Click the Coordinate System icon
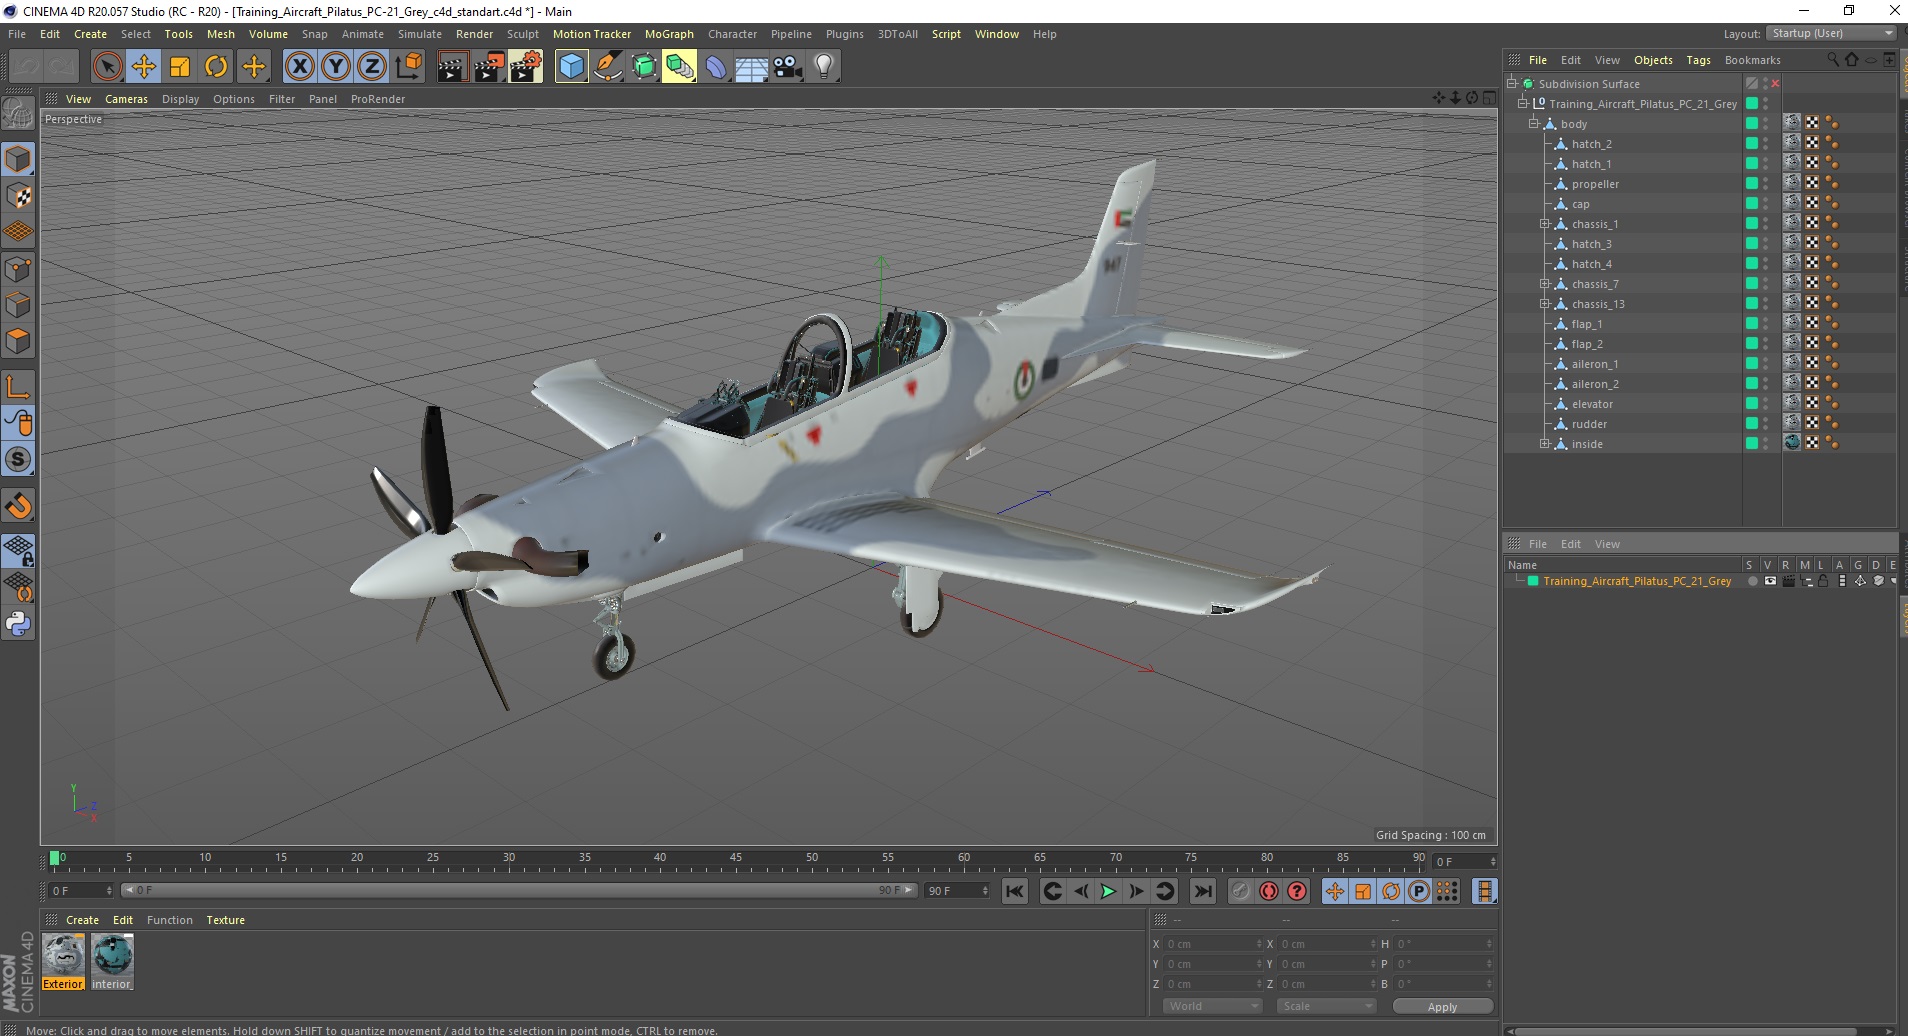This screenshot has height=1036, width=1908. (x=408, y=67)
